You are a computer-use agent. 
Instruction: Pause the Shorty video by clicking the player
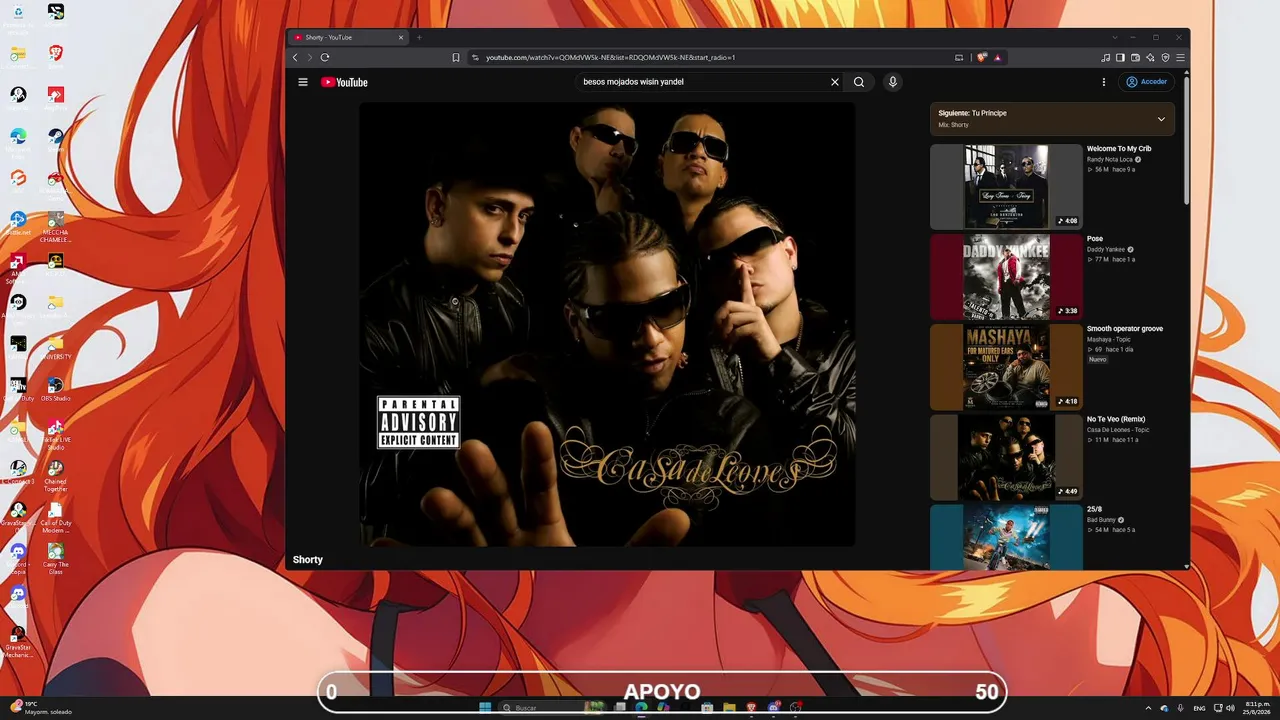607,324
